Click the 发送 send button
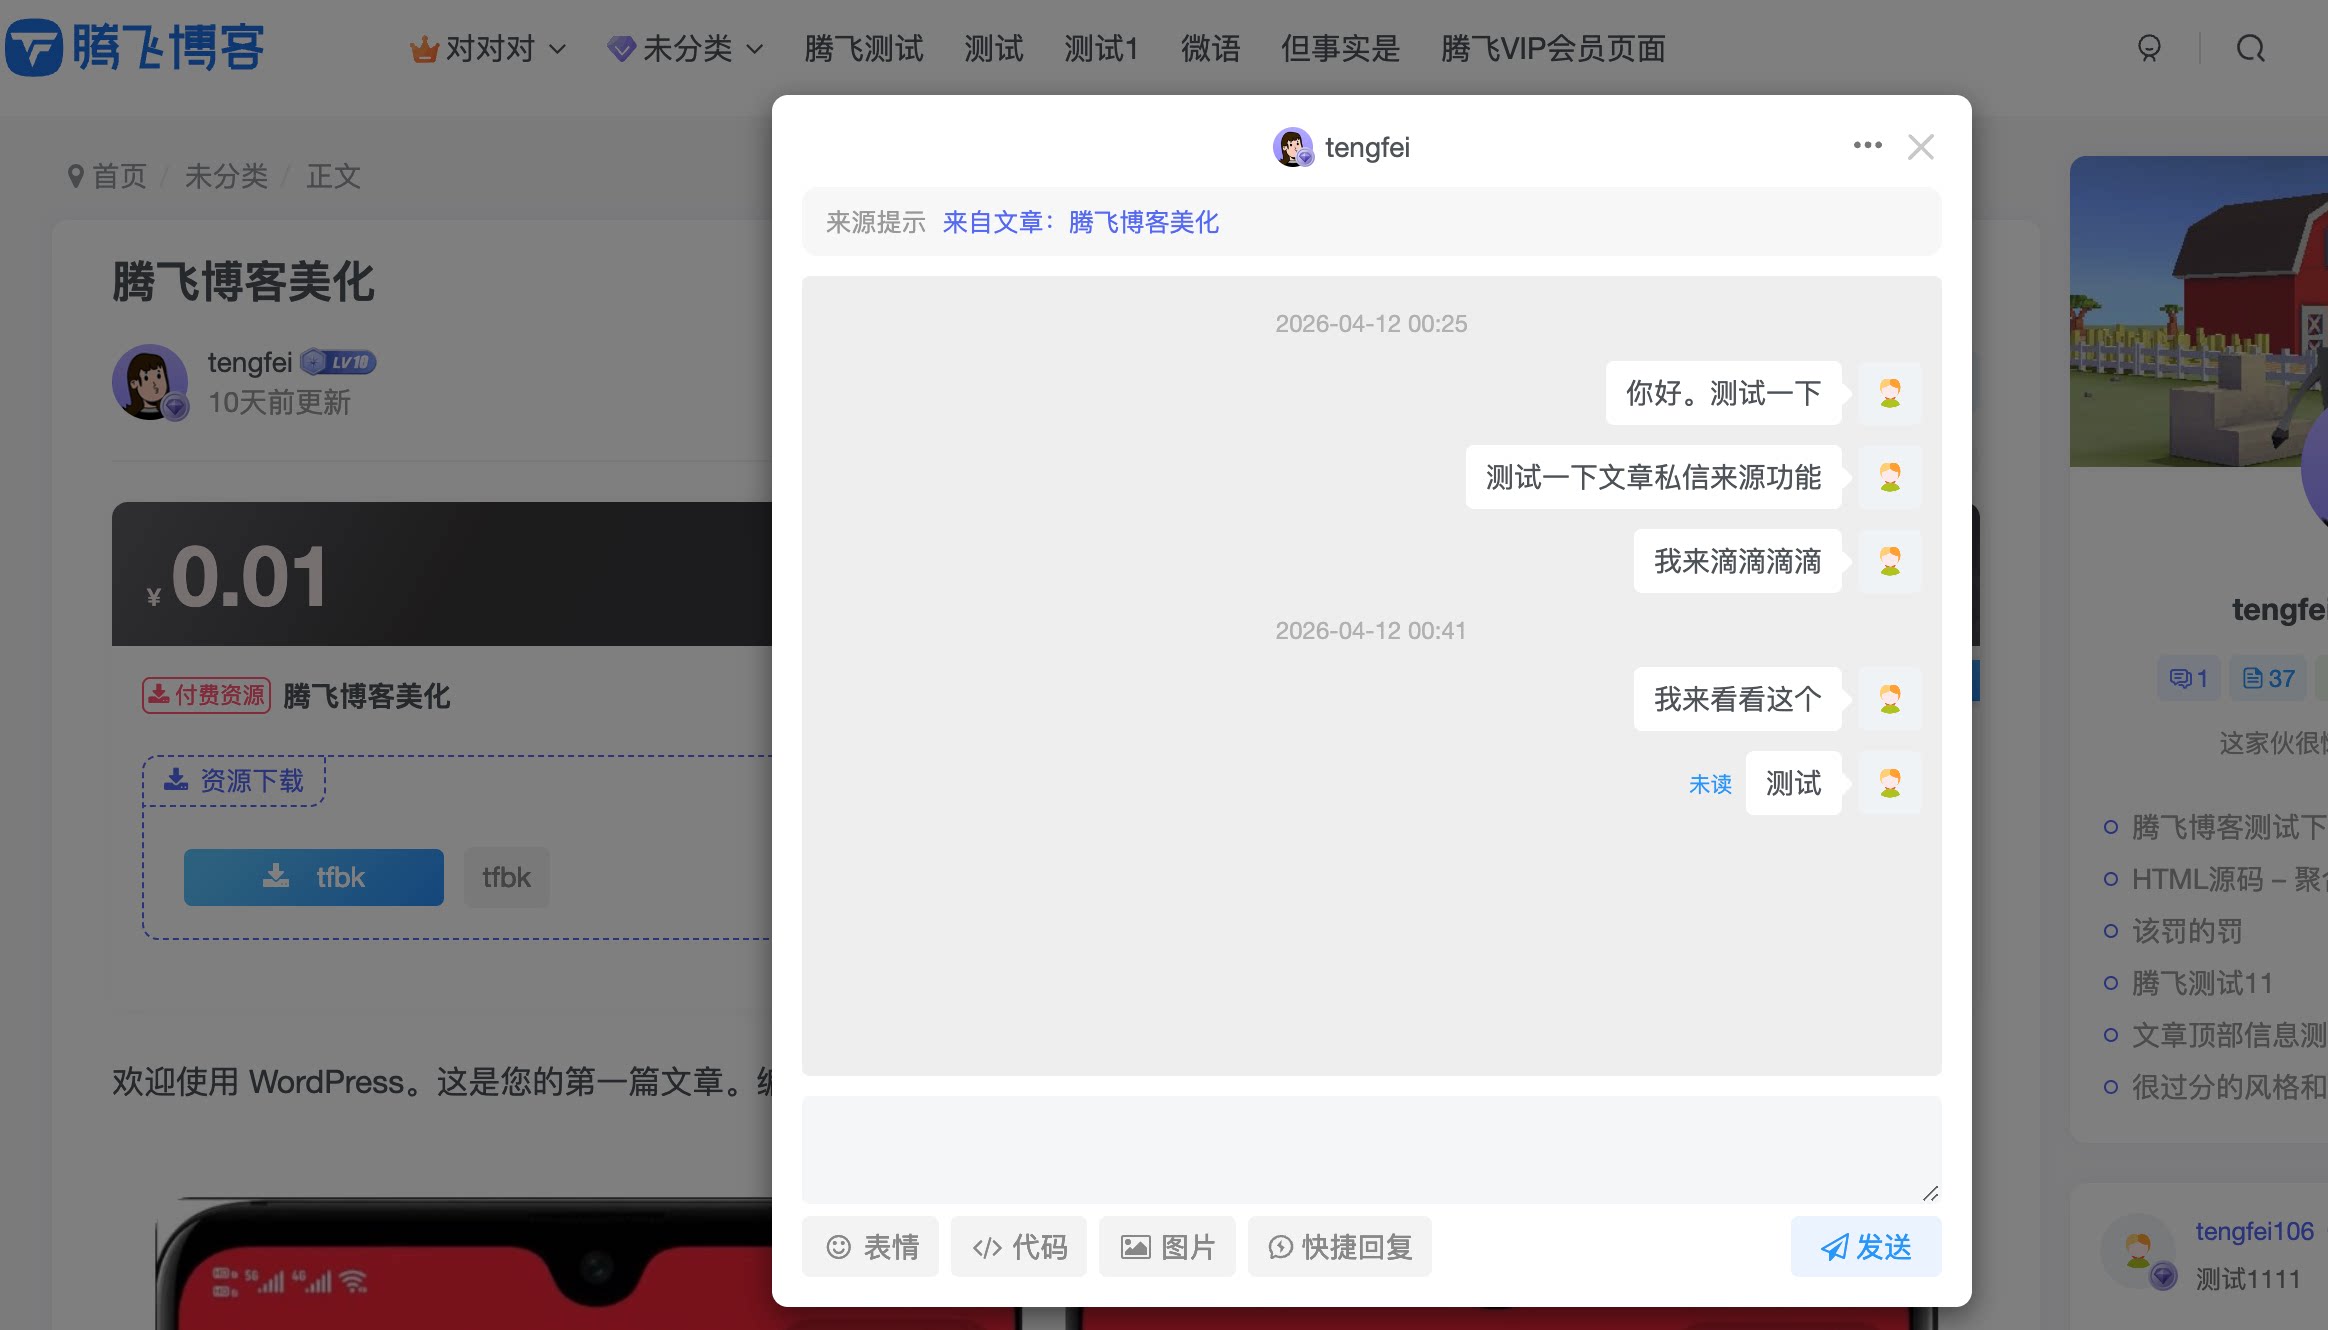The width and height of the screenshot is (2328, 1330). pyautogui.click(x=1866, y=1246)
